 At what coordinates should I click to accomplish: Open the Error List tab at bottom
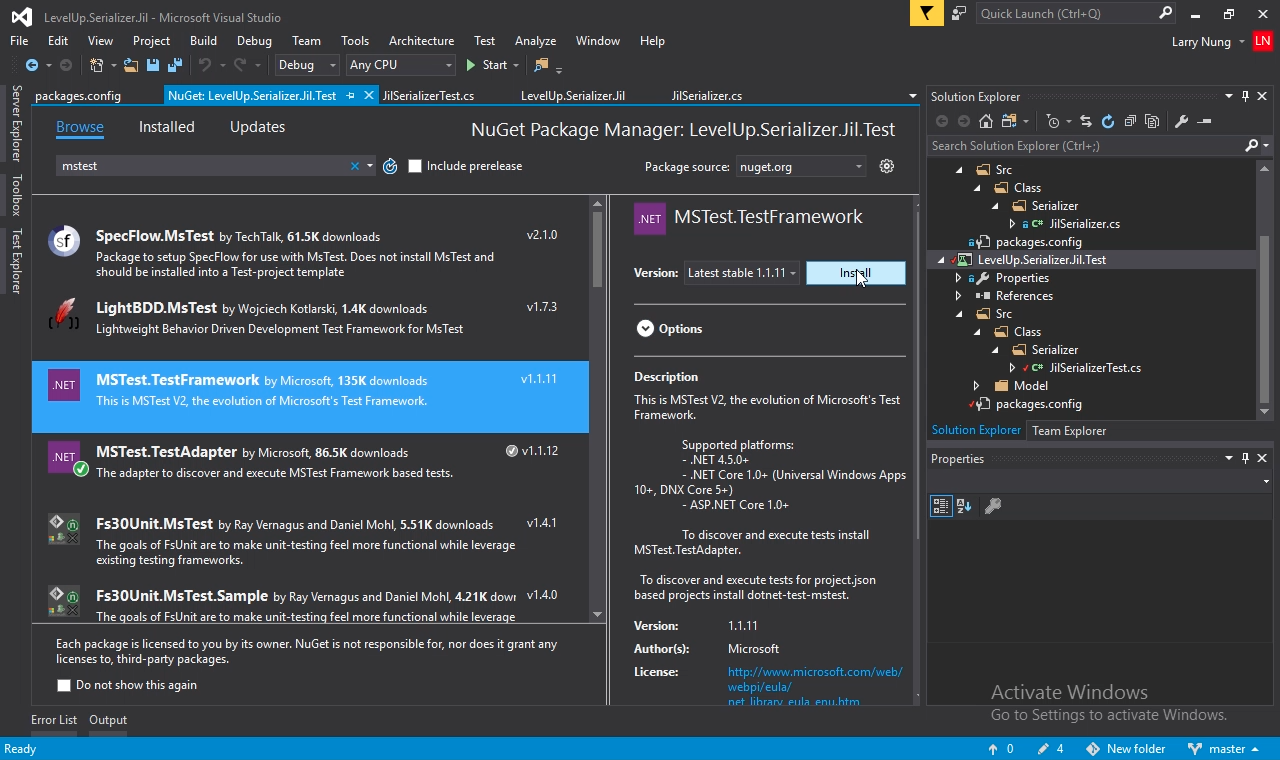[x=54, y=720]
